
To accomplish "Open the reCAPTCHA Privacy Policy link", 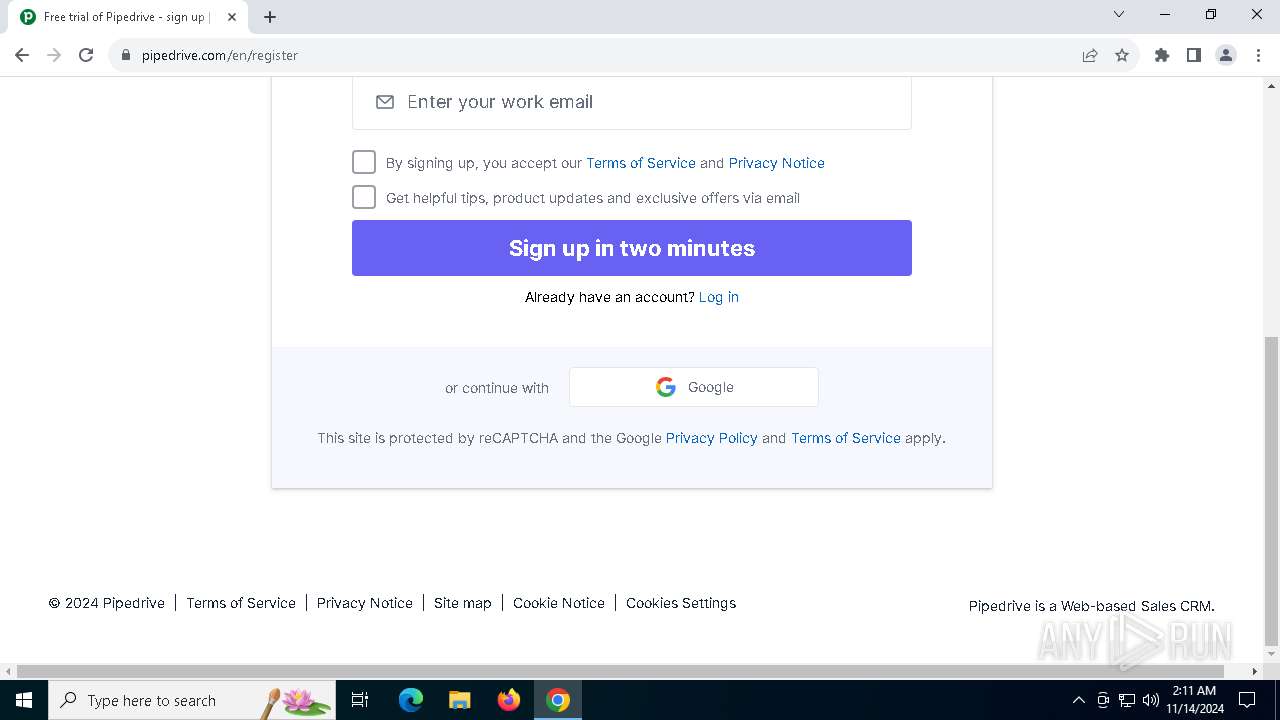I will click(x=712, y=438).
